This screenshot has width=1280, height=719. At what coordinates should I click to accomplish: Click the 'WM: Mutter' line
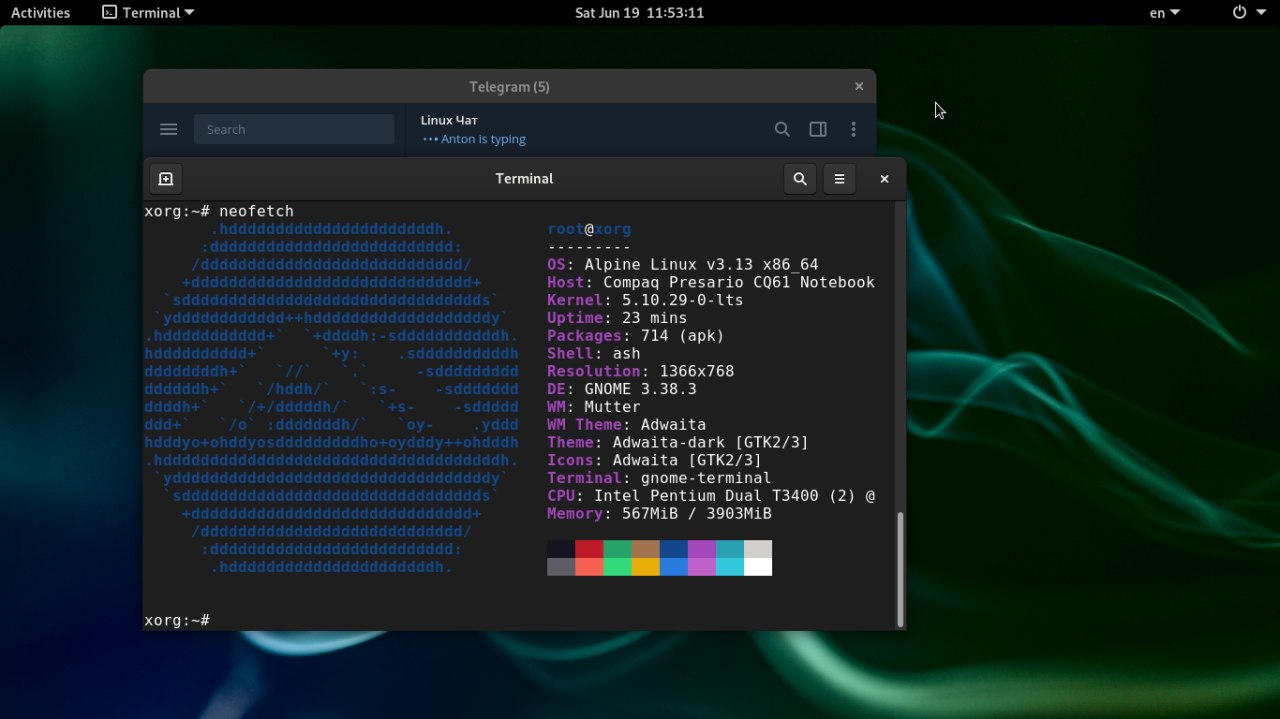594,407
